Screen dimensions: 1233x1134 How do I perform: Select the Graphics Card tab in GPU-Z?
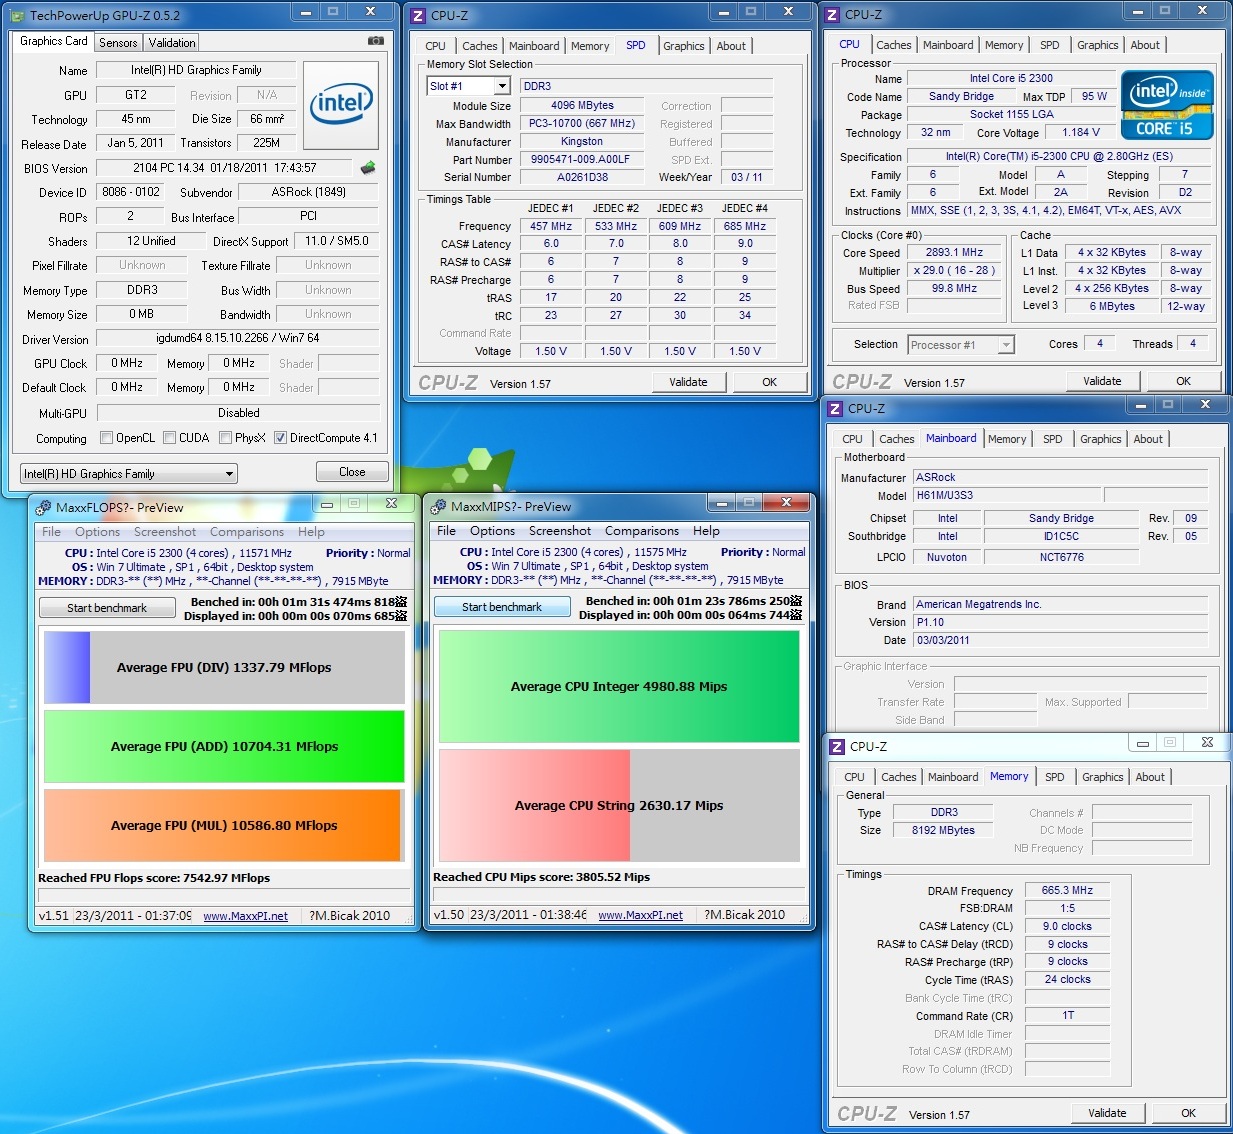(x=54, y=41)
